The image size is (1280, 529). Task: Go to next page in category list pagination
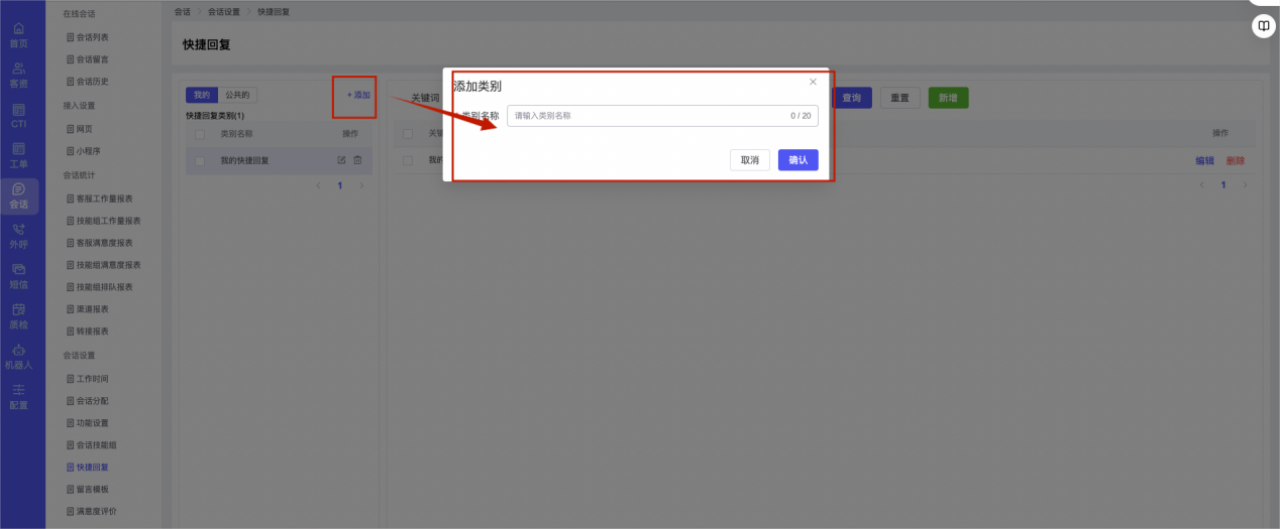361,186
